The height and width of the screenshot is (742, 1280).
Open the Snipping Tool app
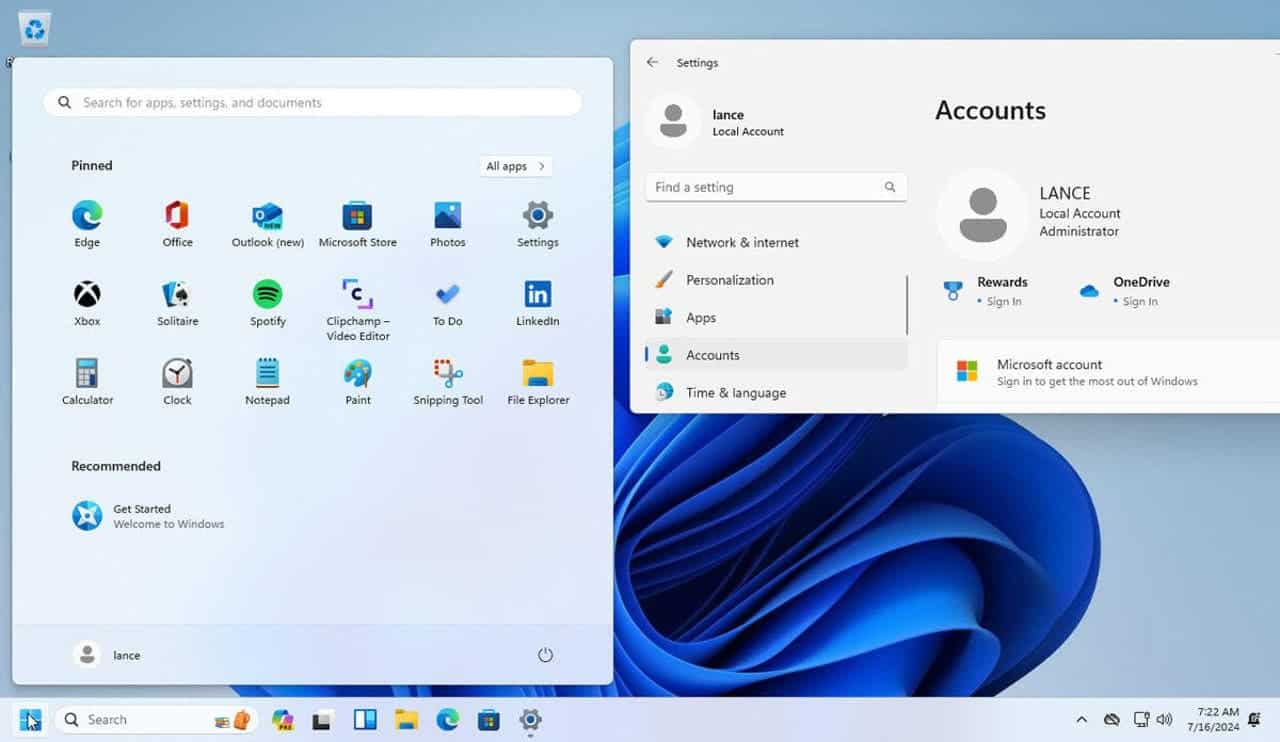(x=448, y=374)
